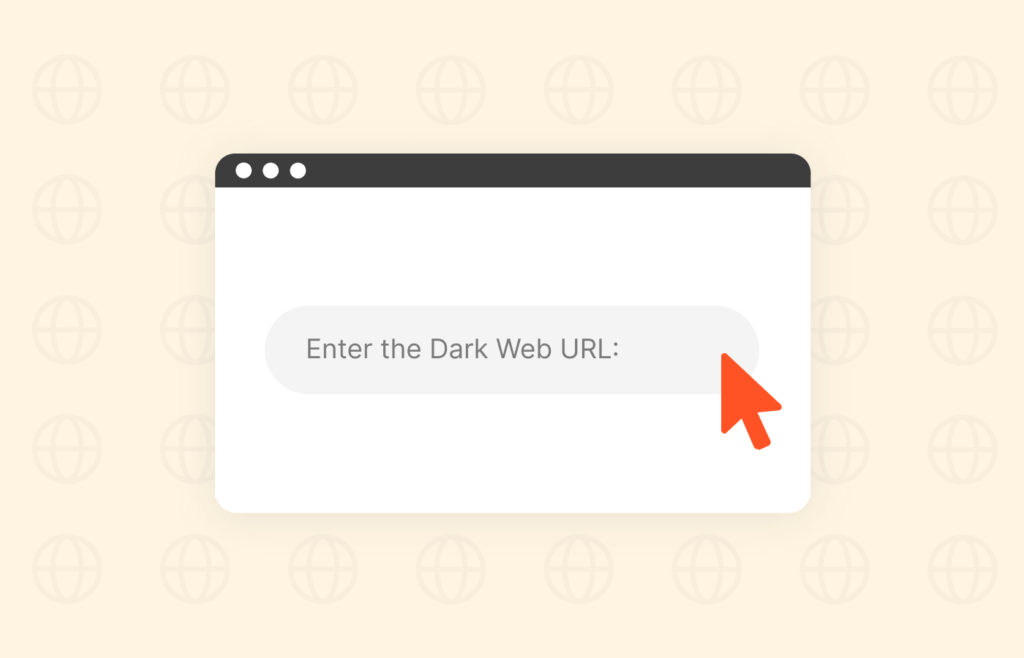Click the second globe from left in top row

coord(195,90)
